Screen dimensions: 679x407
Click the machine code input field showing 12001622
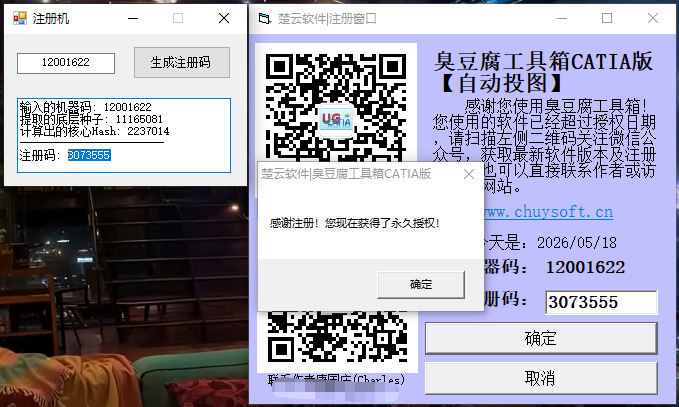click(x=66, y=63)
